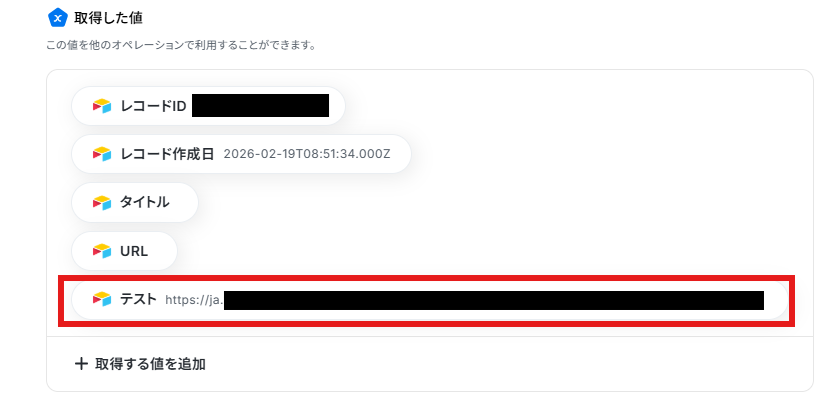This screenshot has width=835, height=415.
Task: Click the Airtable icon in レコード作成日 chip
Action: point(102,154)
